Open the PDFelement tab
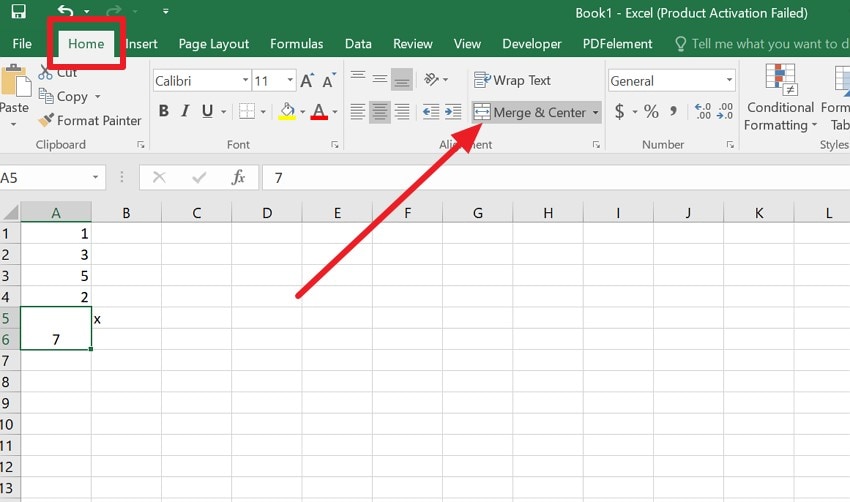The image size is (850, 502). click(x=617, y=44)
